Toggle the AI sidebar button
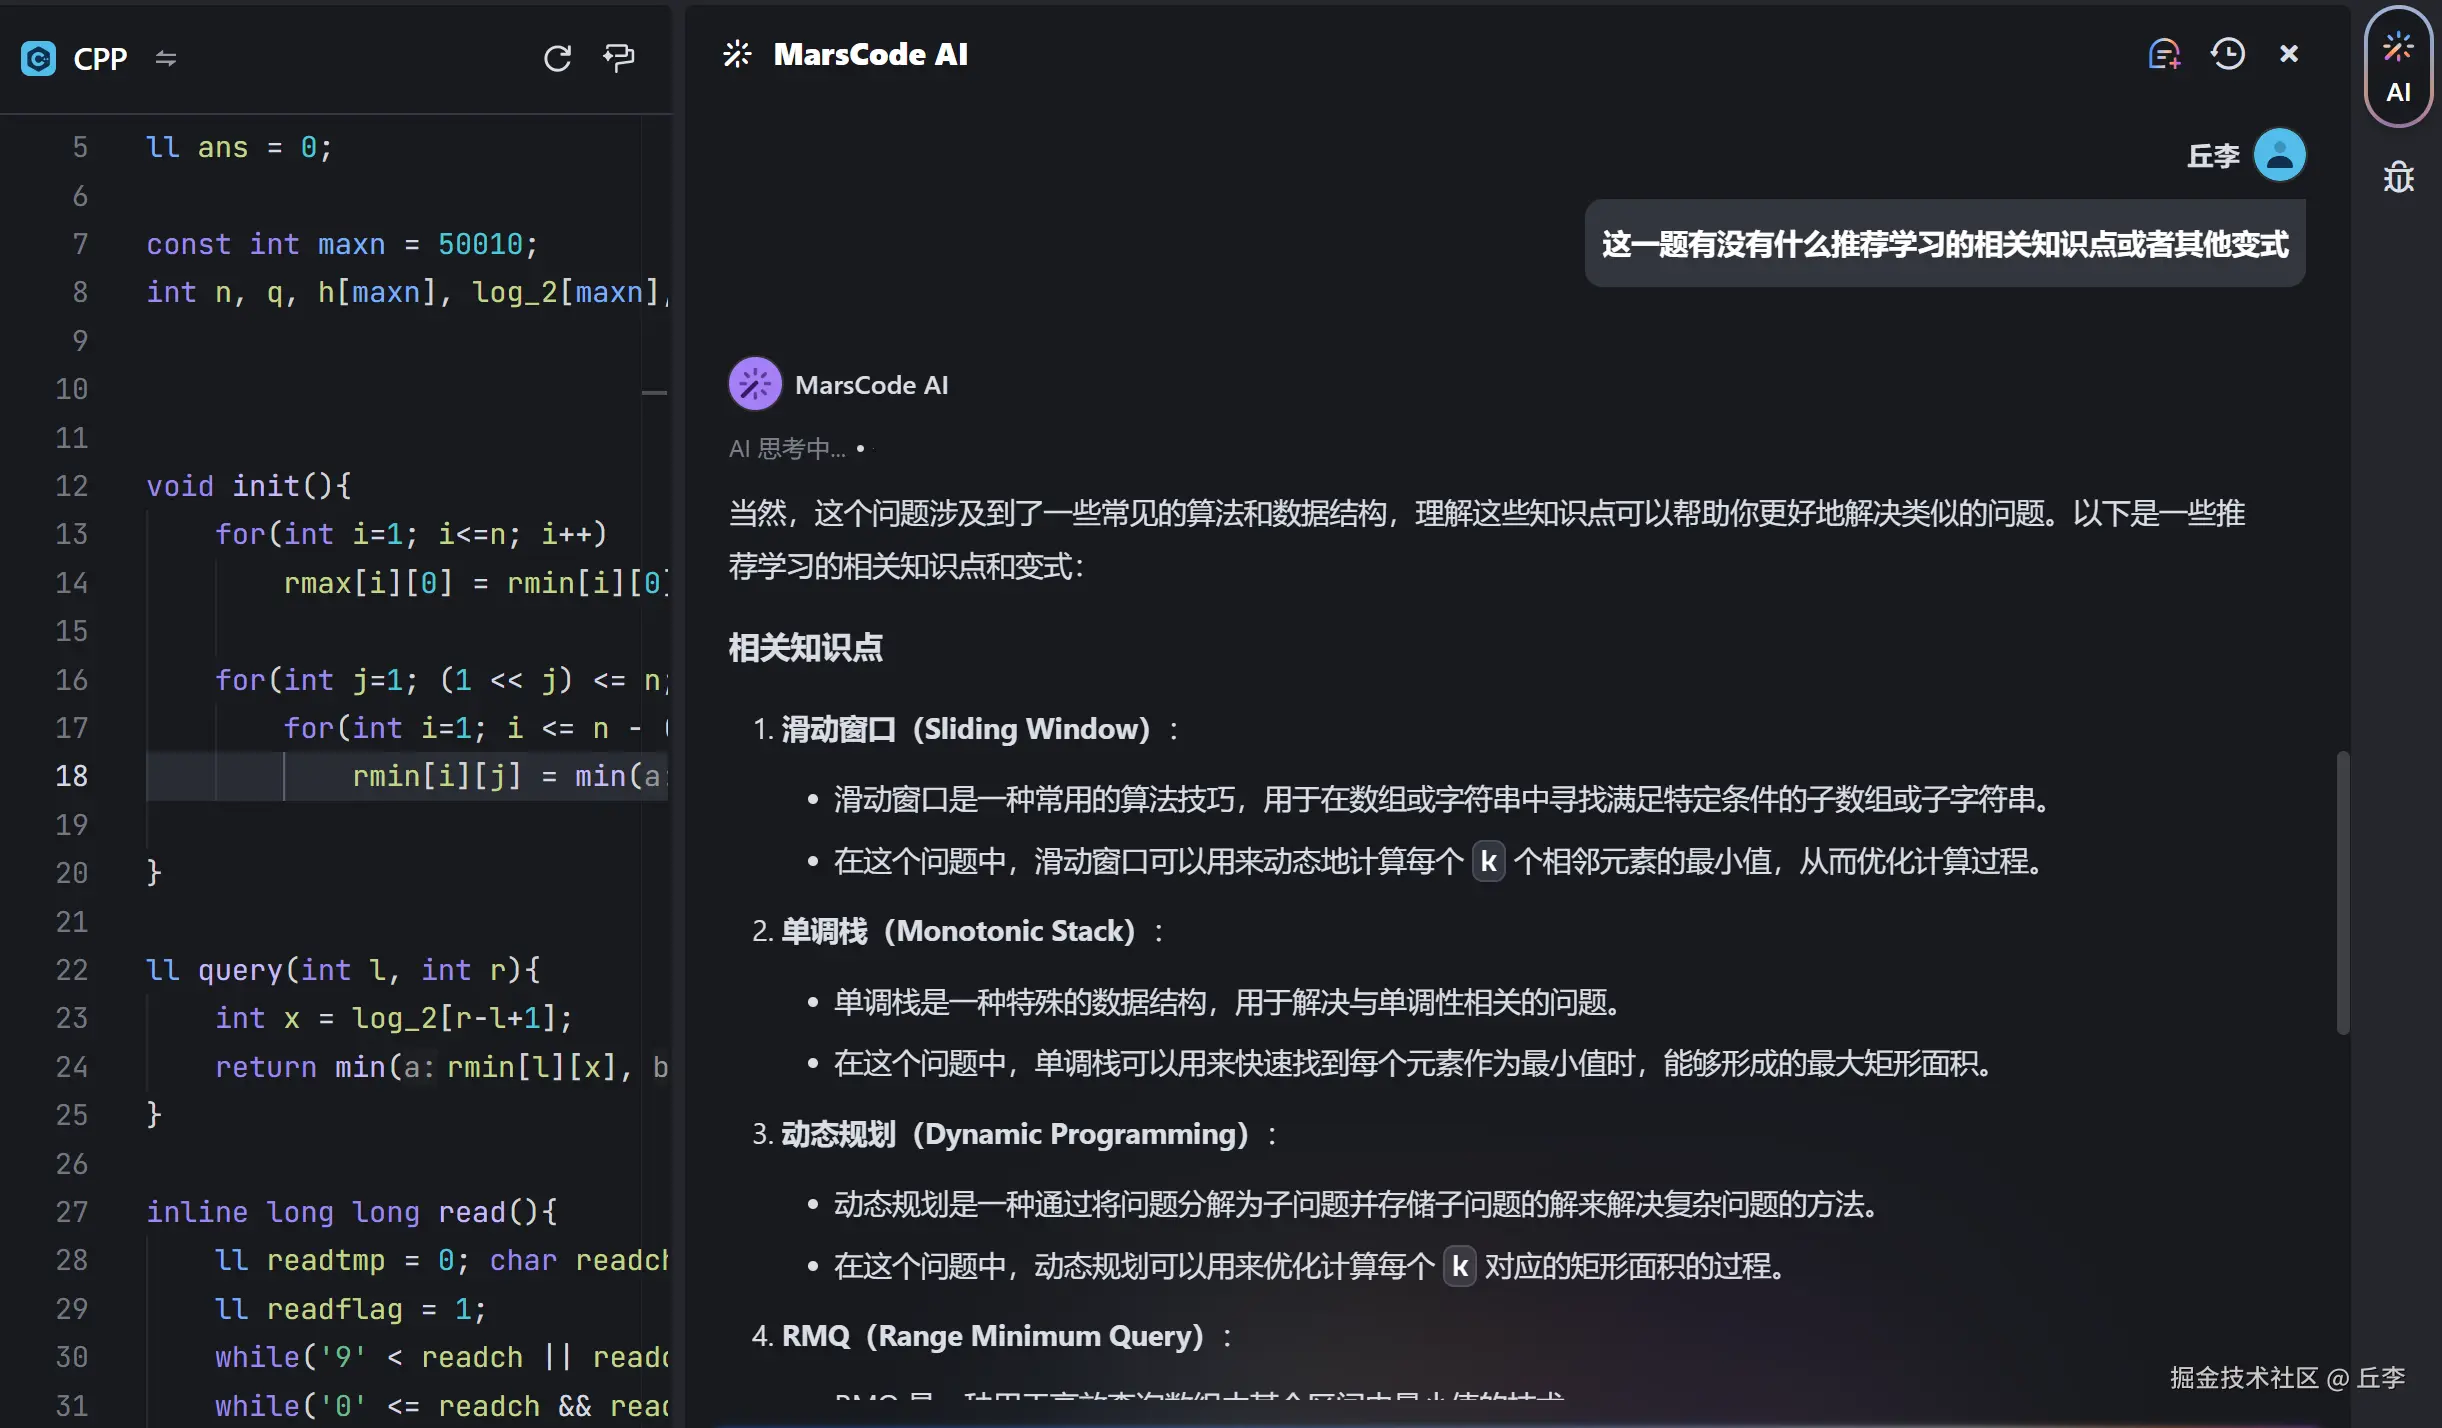The height and width of the screenshot is (1428, 2442). (2397, 68)
